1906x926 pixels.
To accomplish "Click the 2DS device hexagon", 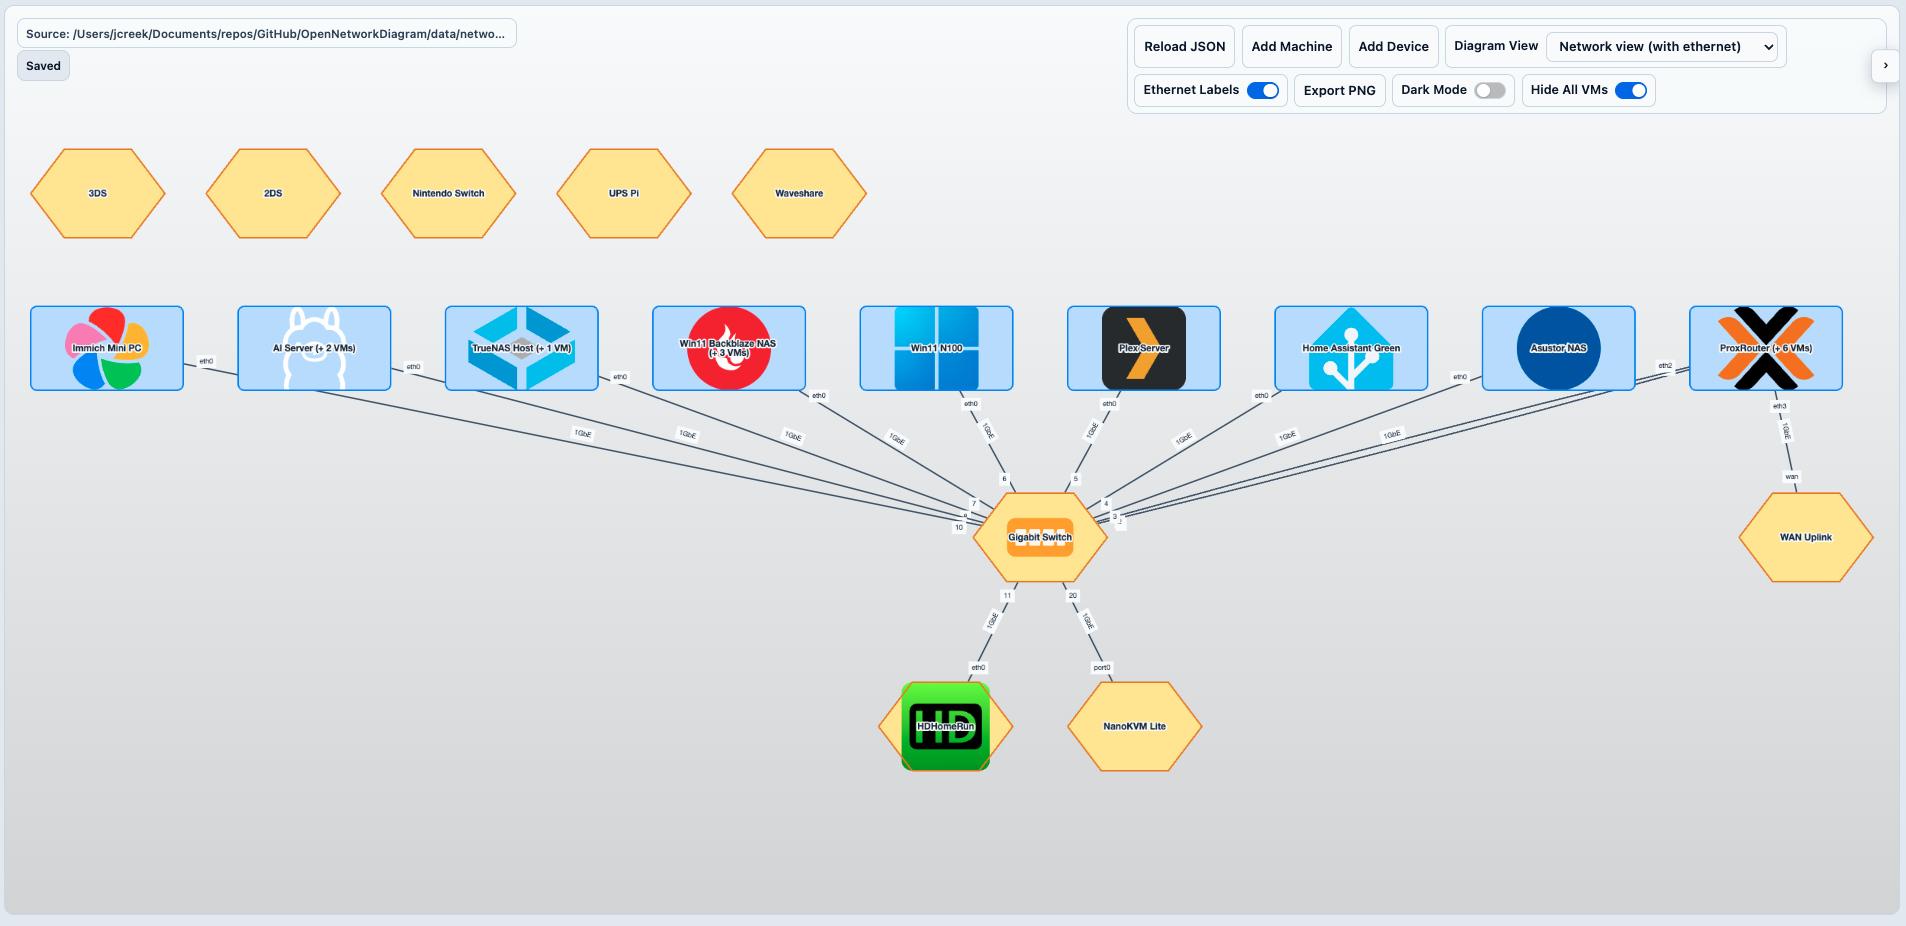I will [273, 193].
